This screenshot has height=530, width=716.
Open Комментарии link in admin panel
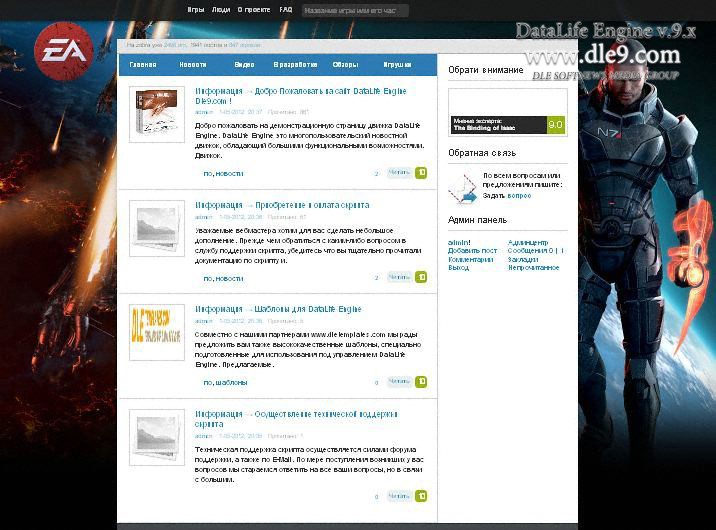[470, 259]
